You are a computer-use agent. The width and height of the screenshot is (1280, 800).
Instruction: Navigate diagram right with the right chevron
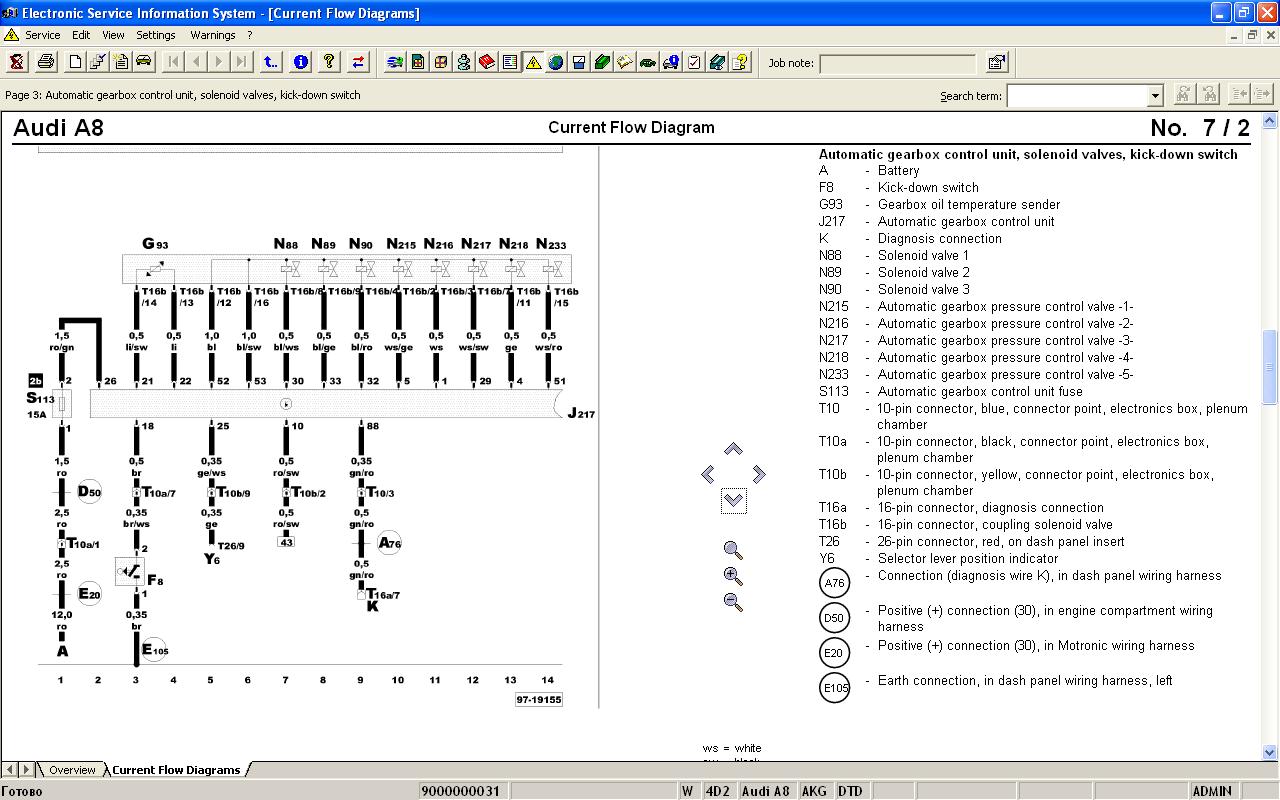(759, 474)
